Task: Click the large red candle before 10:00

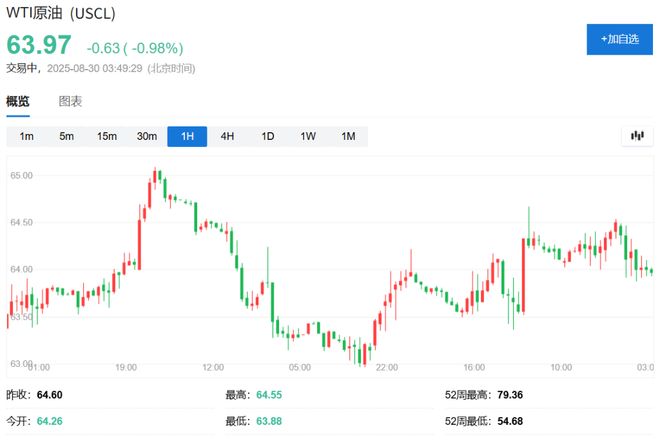Action: coord(523,273)
